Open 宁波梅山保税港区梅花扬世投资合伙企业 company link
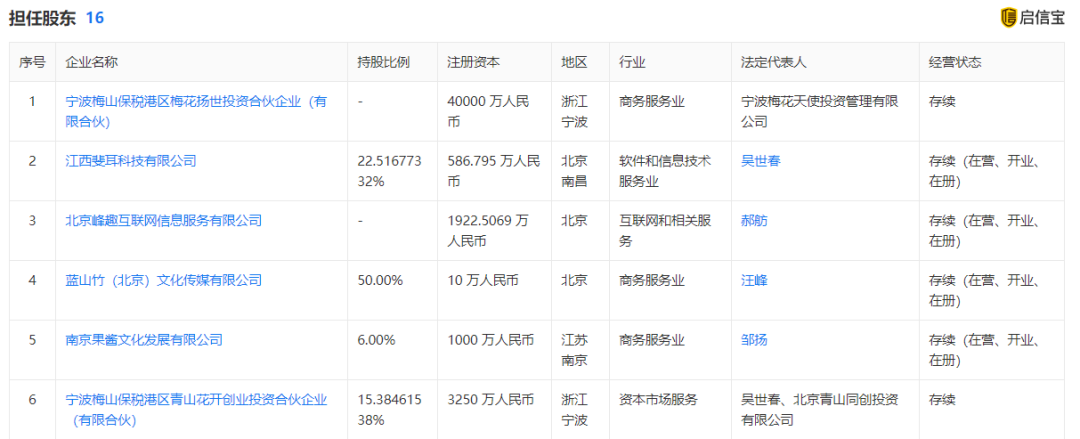 tap(196, 112)
